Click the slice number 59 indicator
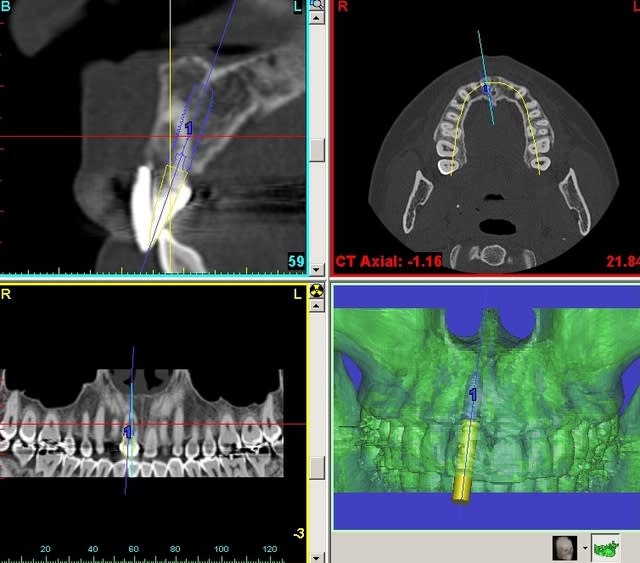The height and width of the screenshot is (563, 640). tap(295, 261)
